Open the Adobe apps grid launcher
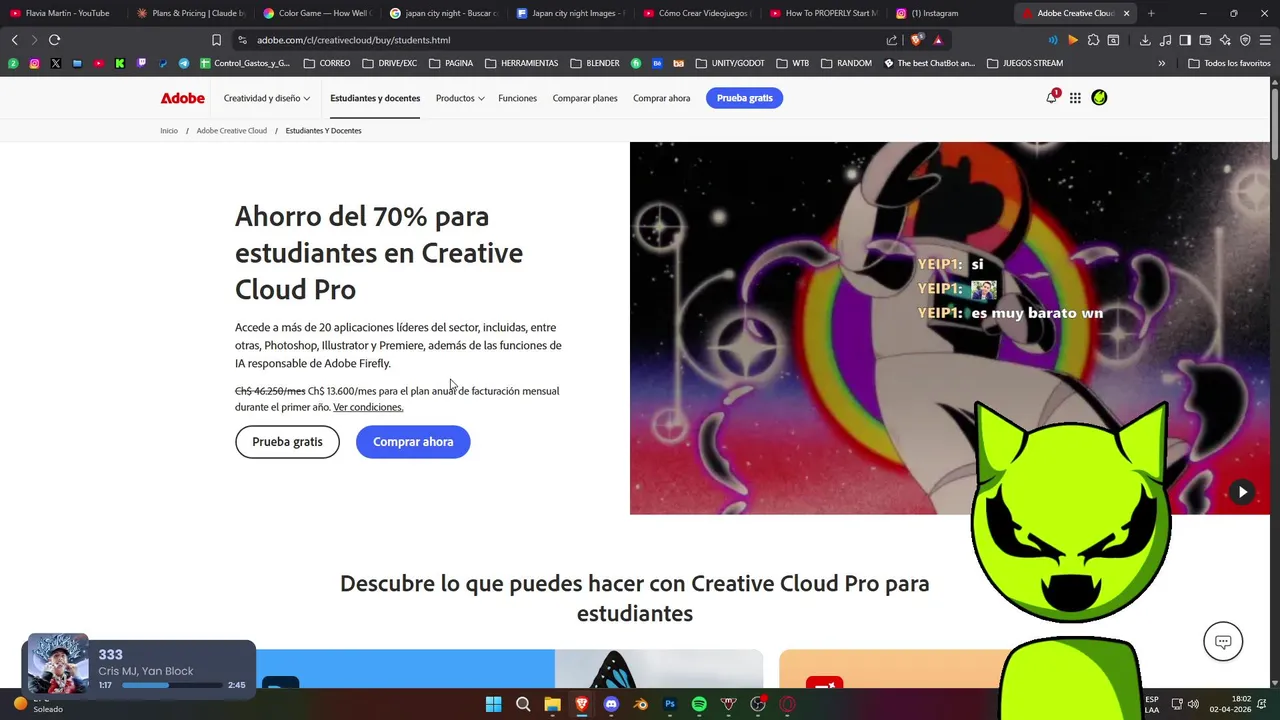The width and height of the screenshot is (1280, 720). 1075,98
